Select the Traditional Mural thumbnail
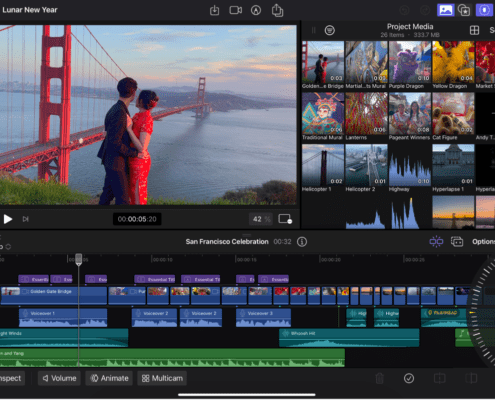495x400 pixels. 323,113
